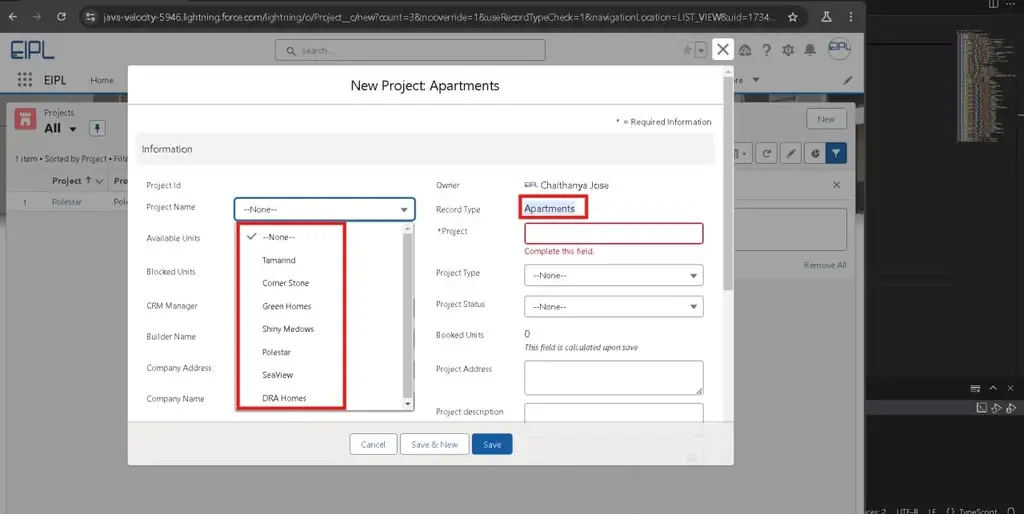Expand the More navigation tabs dropdown
Image resolution: width=1024 pixels, height=514 pixels.
756,80
